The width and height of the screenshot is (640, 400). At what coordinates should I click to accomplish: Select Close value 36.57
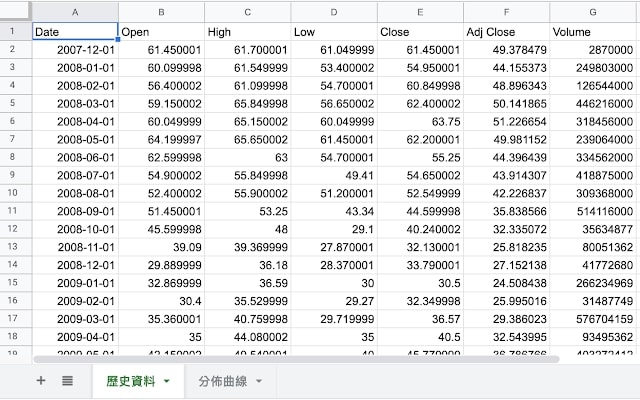(420, 319)
